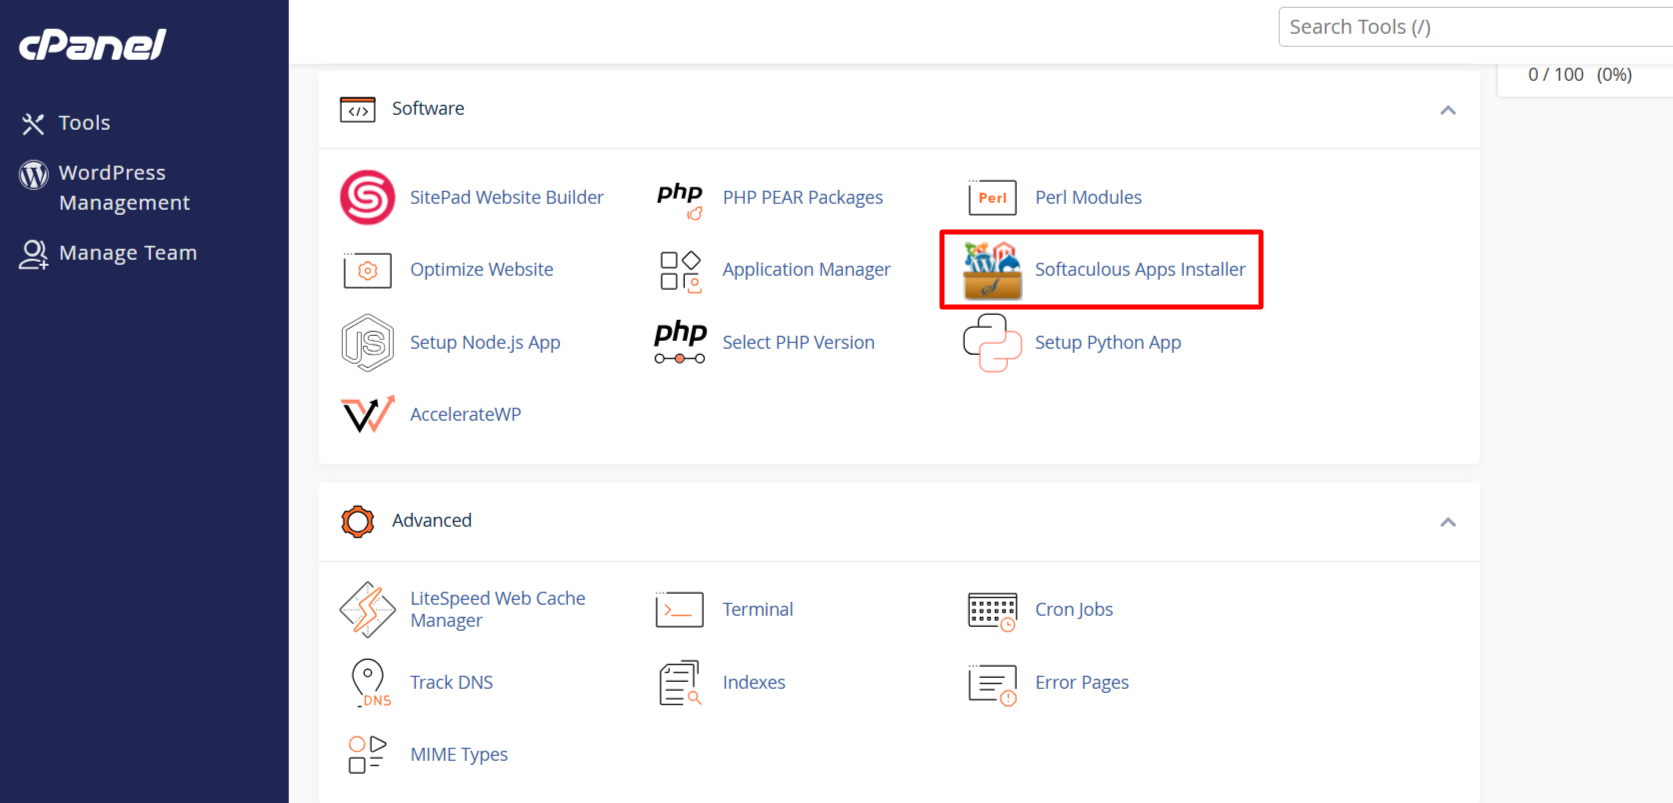
Task: Open AccelerateWP link
Action: coord(466,414)
